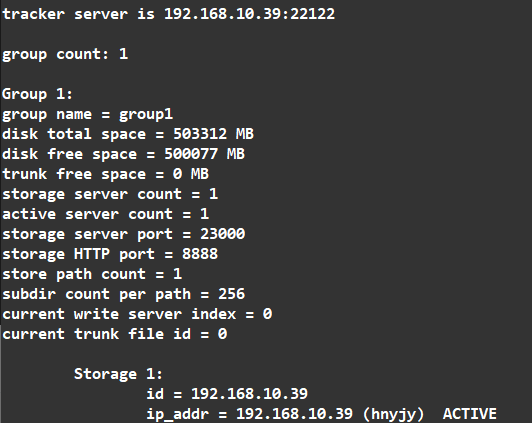Click the disk total space value 503312
The width and height of the screenshot is (532, 423).
(x=200, y=134)
